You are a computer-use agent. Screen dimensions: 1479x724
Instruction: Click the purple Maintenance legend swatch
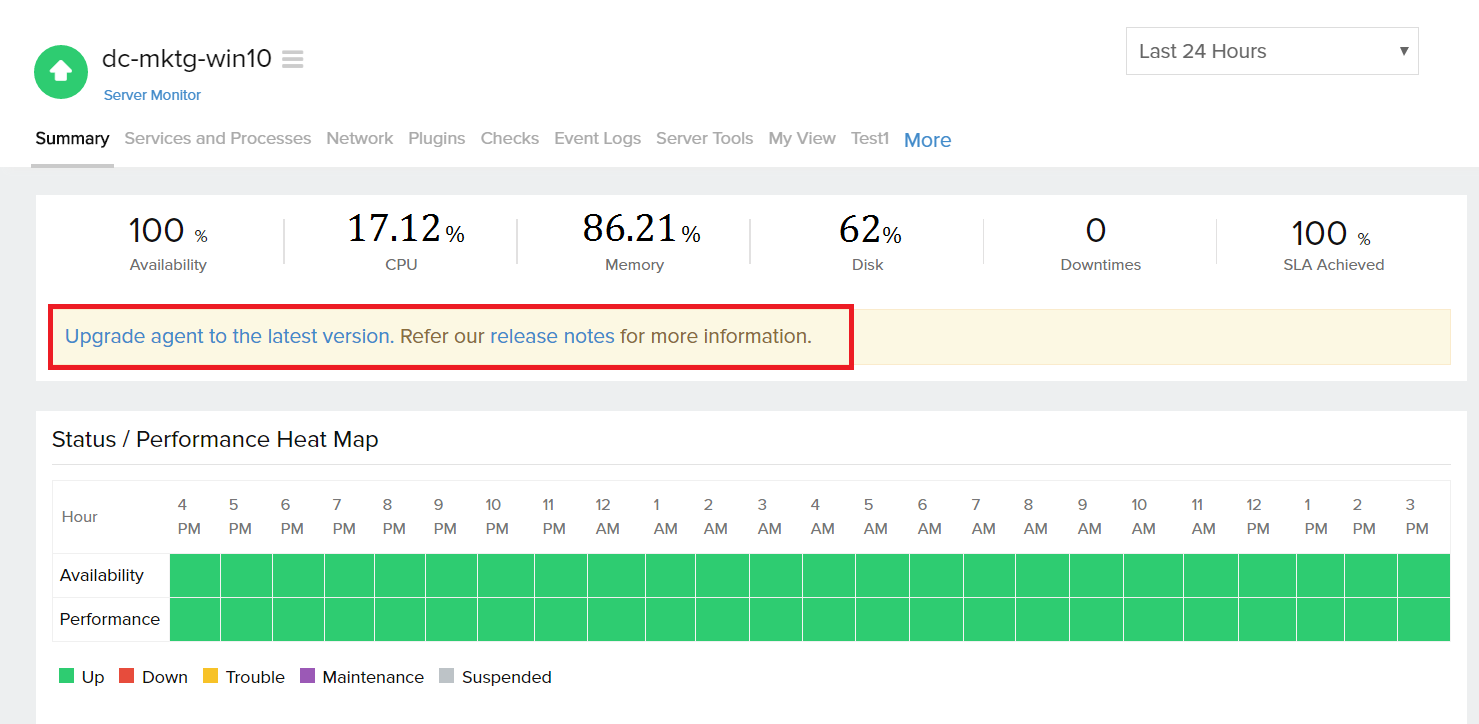tap(307, 676)
